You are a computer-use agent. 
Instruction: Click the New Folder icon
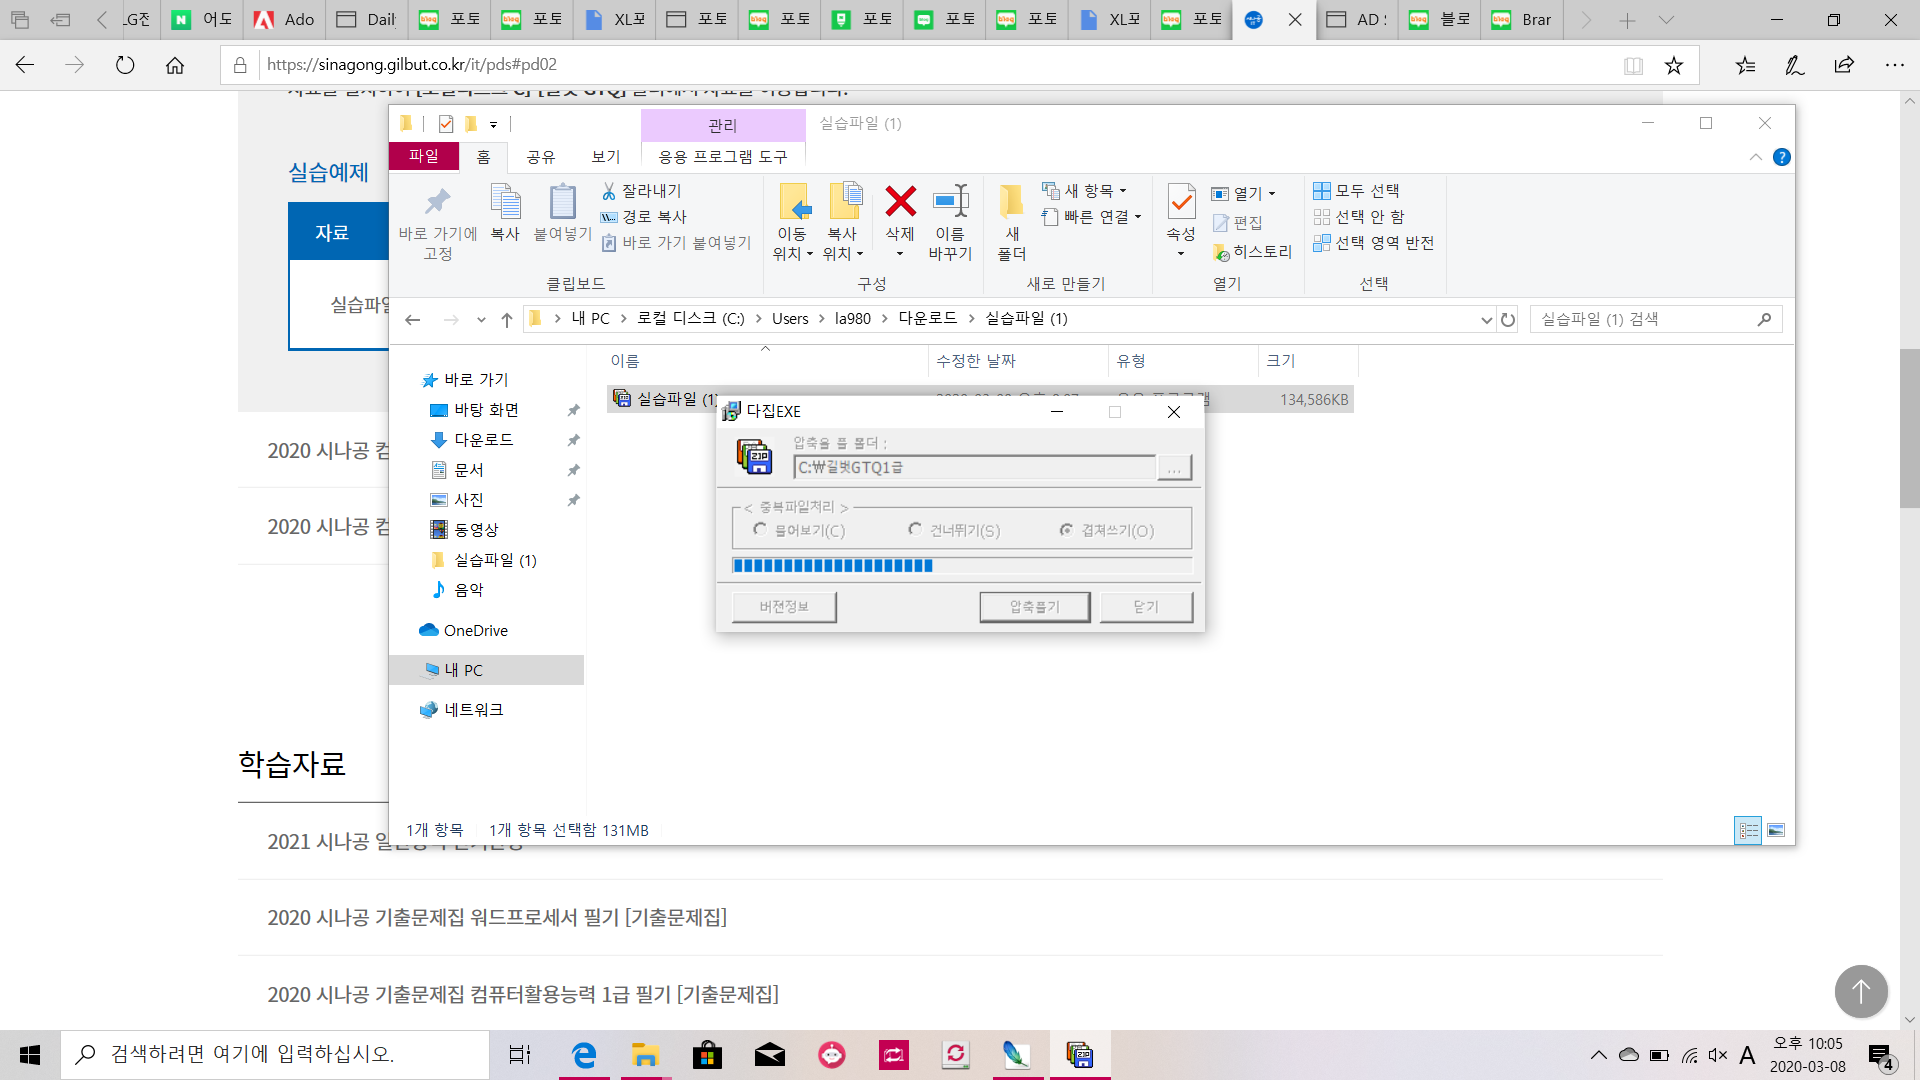coord(1011,201)
